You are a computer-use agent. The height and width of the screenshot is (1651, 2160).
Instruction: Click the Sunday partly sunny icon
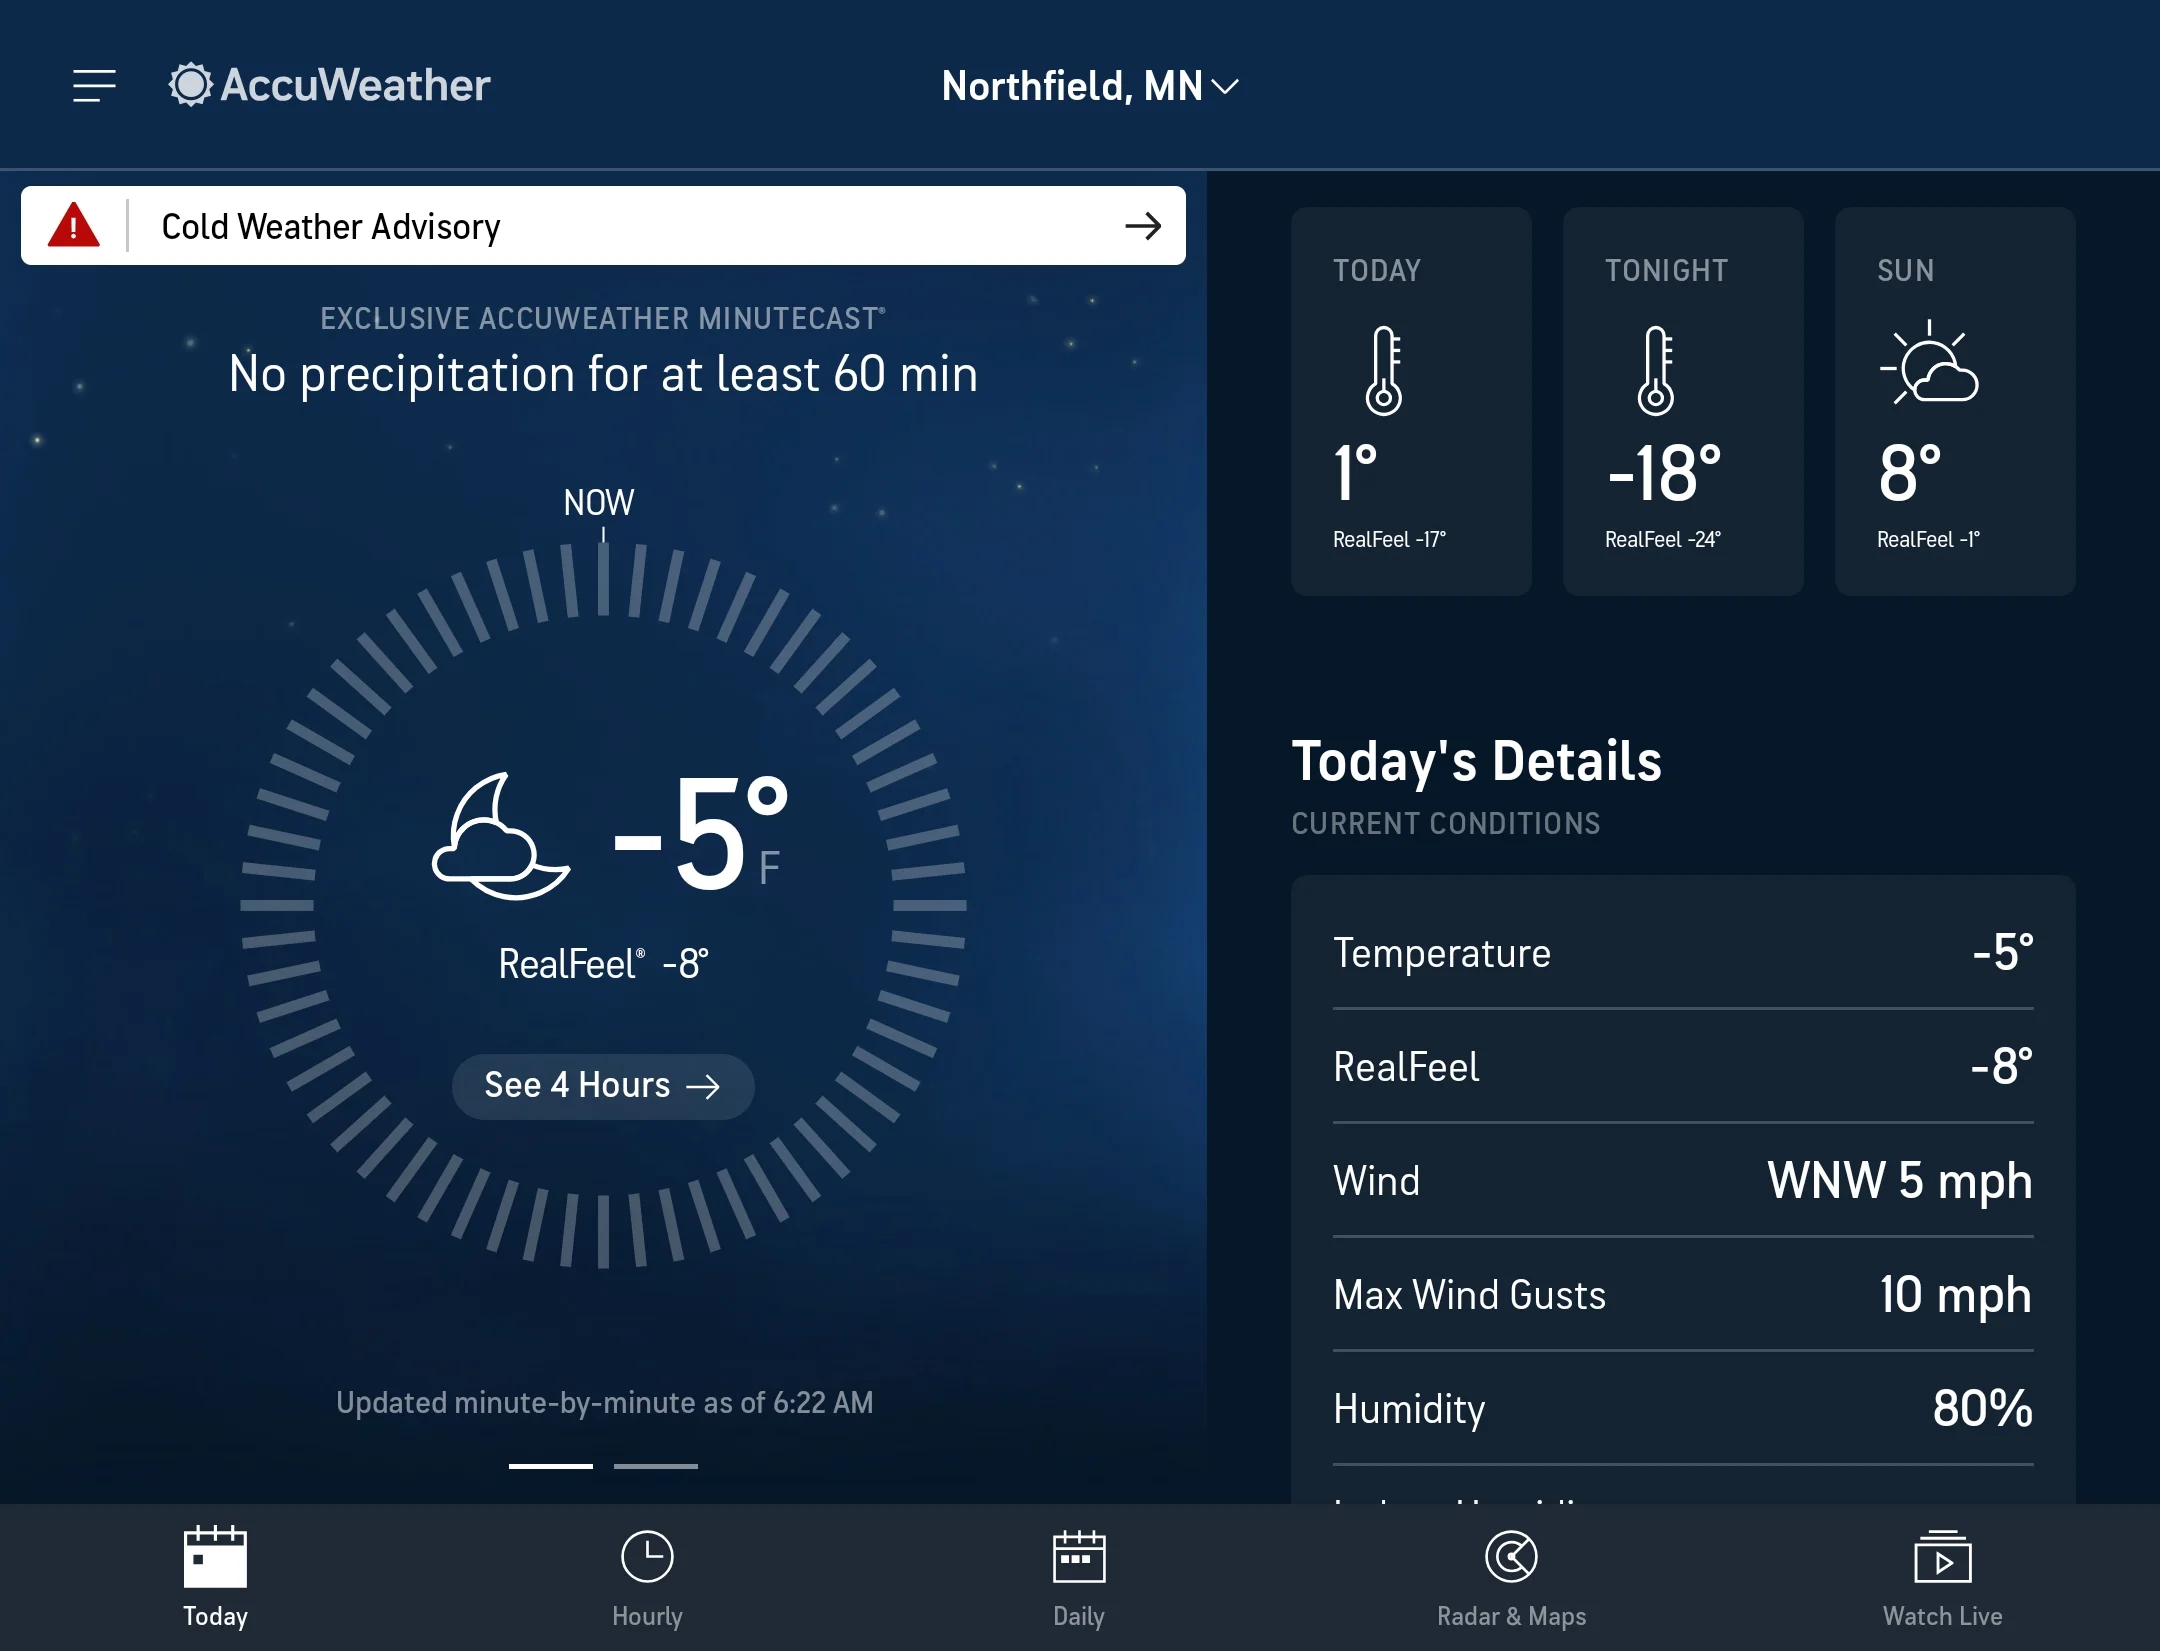point(1929,363)
